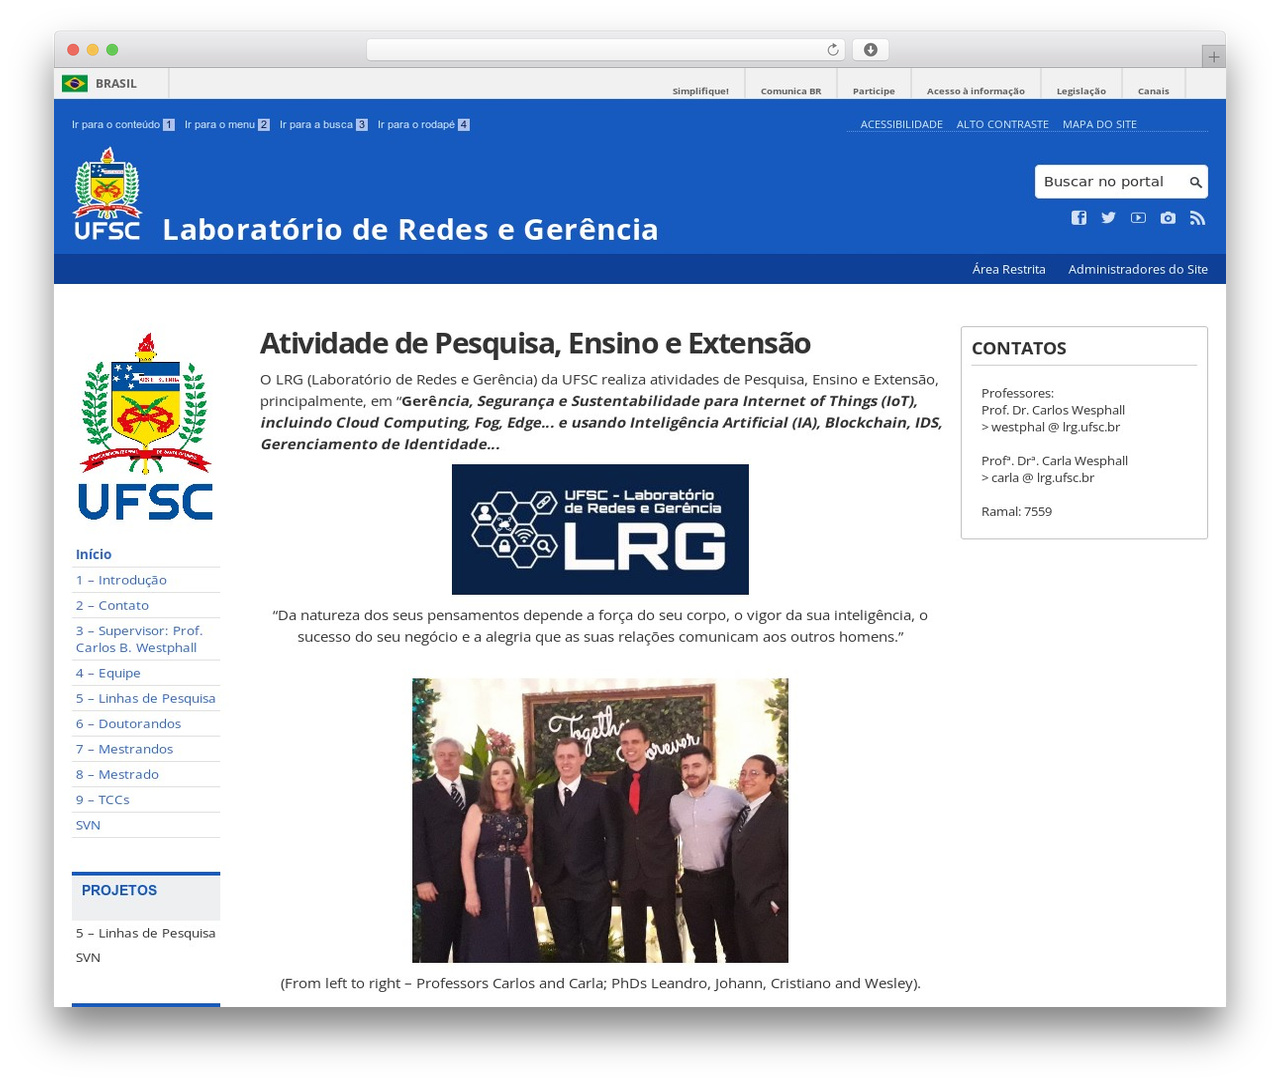
Task: Open 7 – Mestrandos in sidebar
Action: 124,749
